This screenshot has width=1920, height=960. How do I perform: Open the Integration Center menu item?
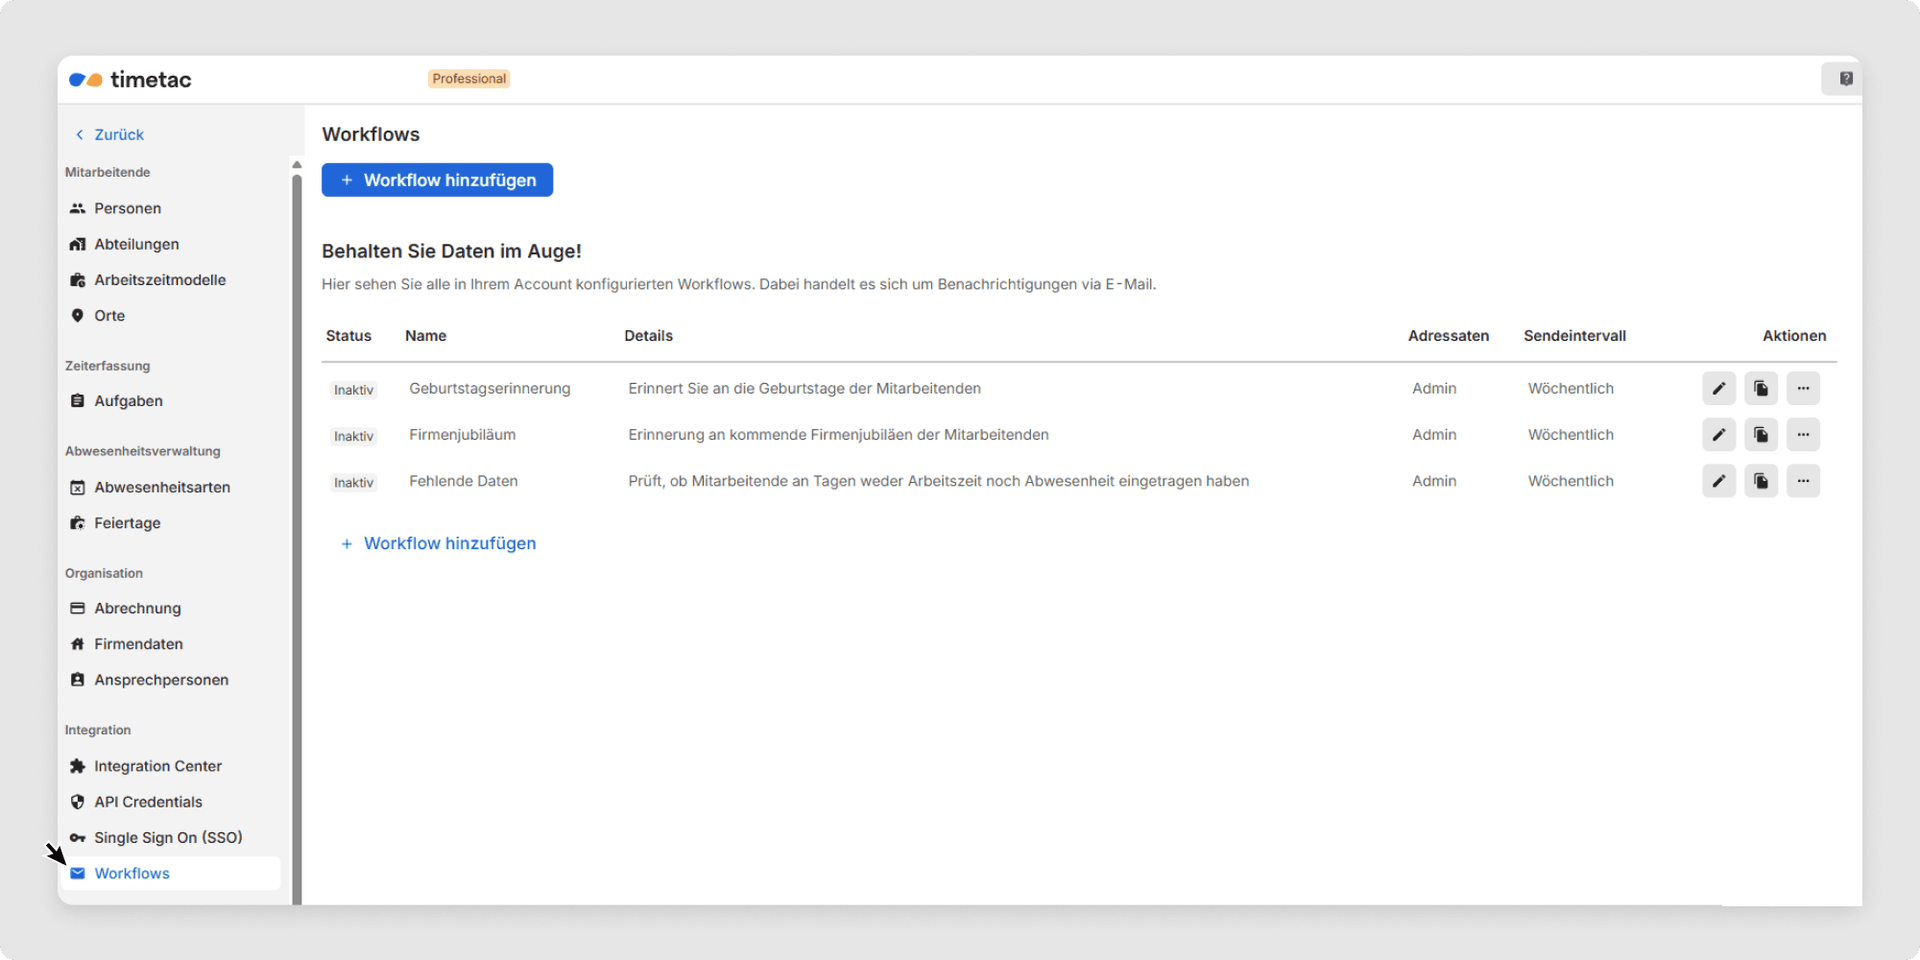coord(158,766)
